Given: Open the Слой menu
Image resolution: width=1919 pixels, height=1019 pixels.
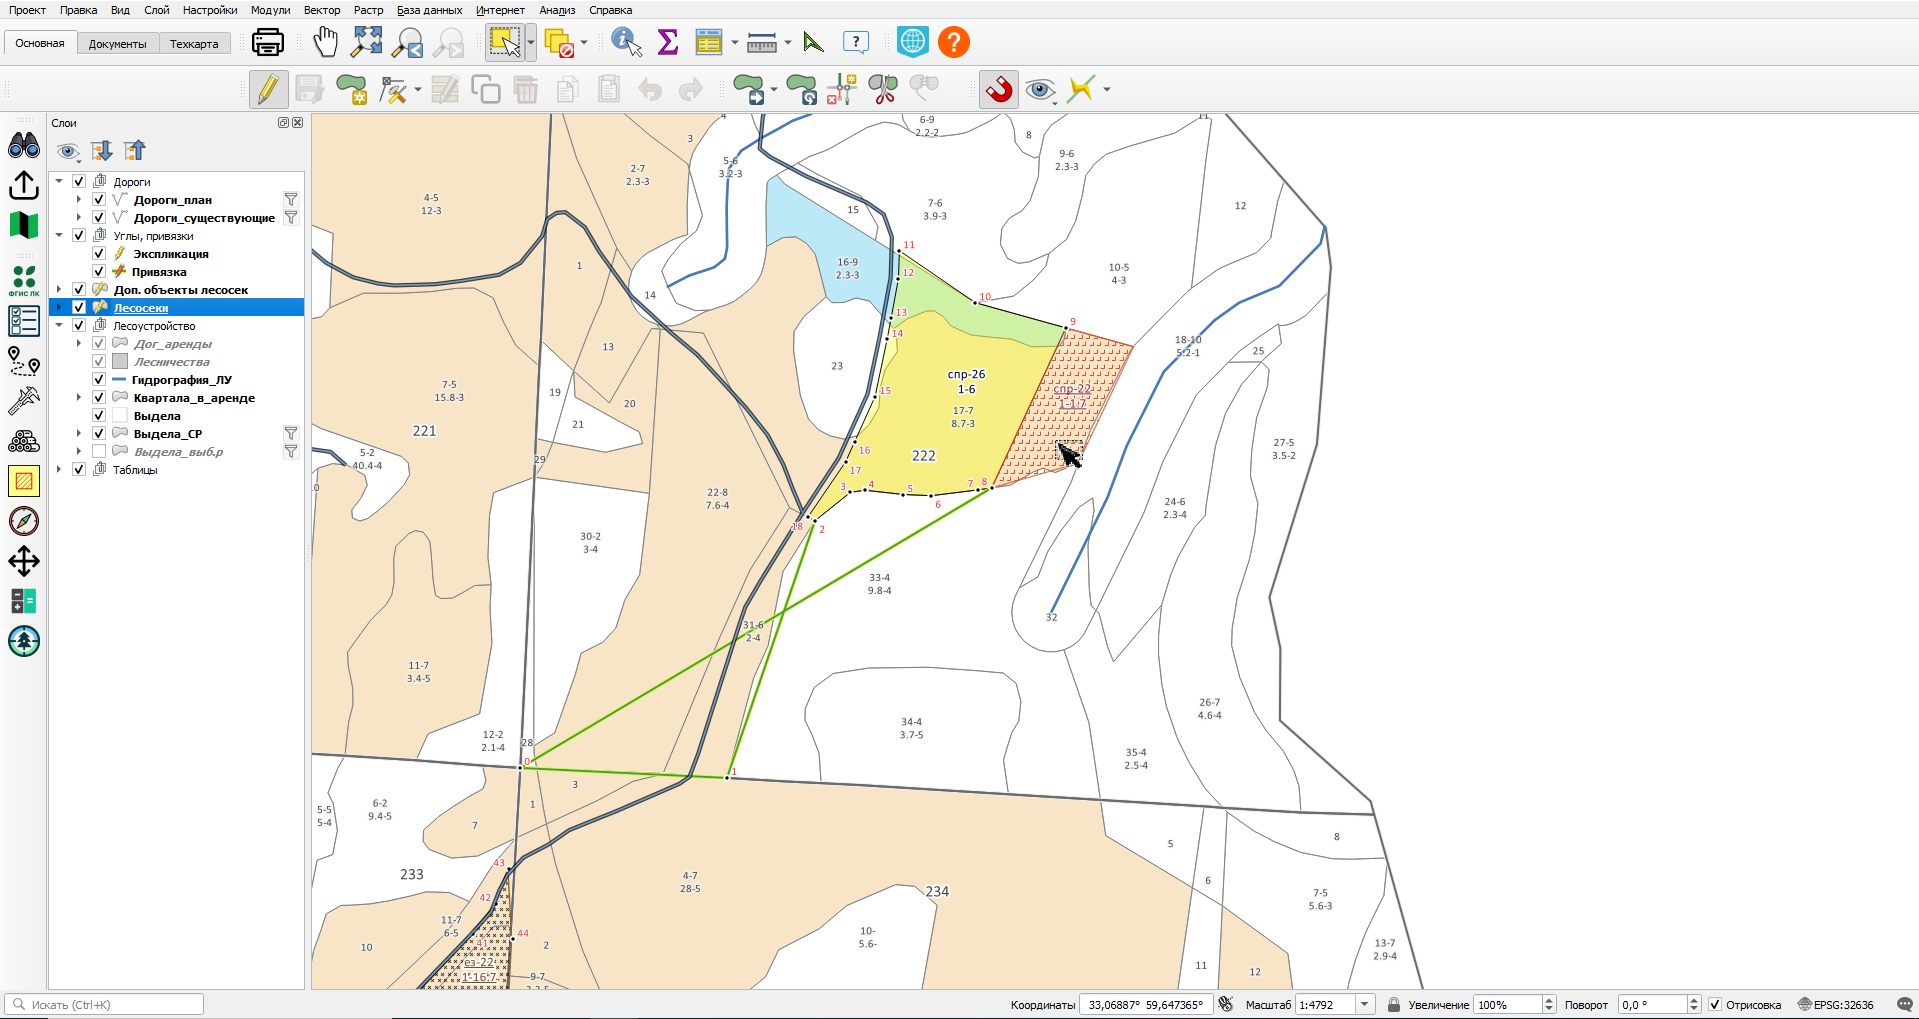Looking at the screenshot, I should coord(156,10).
